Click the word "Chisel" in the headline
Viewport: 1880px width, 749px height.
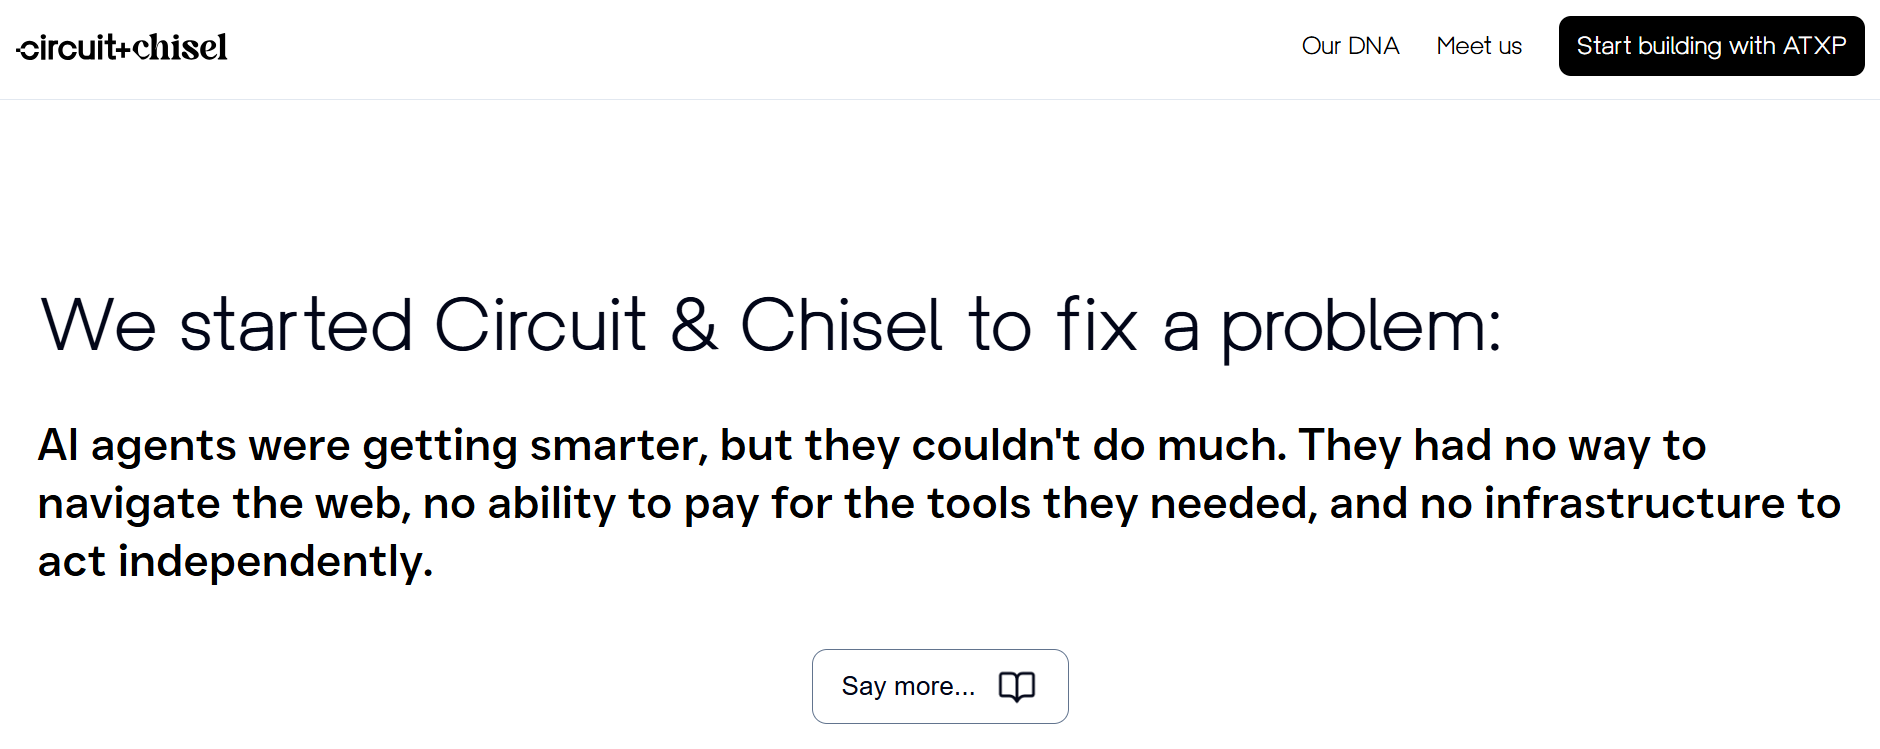(x=841, y=325)
